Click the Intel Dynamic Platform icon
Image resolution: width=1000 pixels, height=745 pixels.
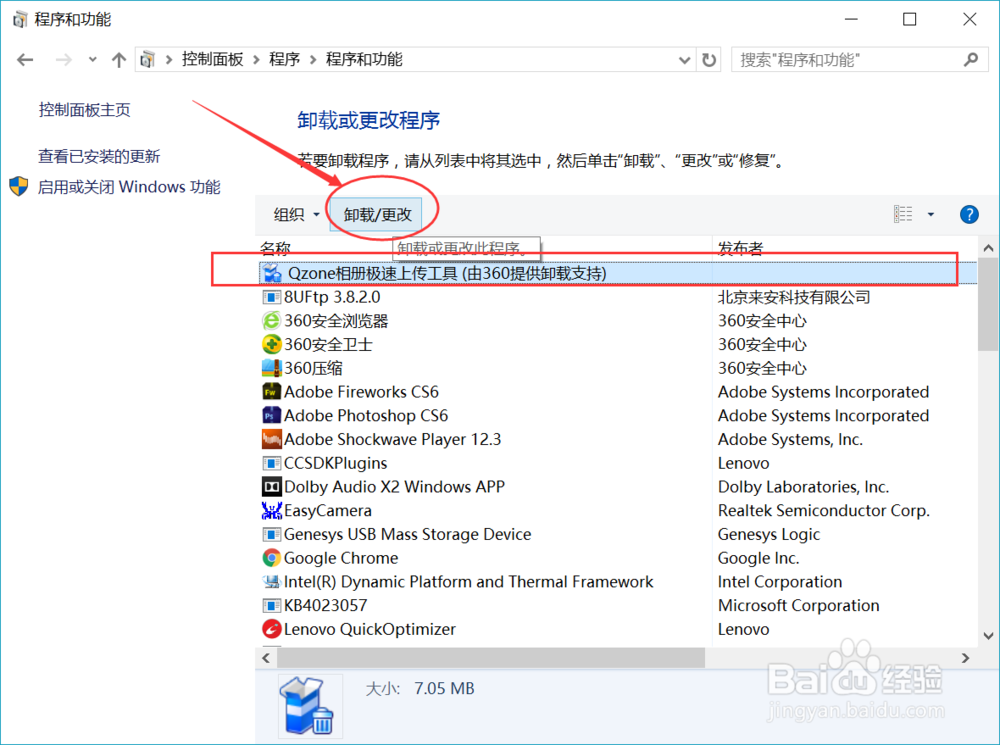272,582
